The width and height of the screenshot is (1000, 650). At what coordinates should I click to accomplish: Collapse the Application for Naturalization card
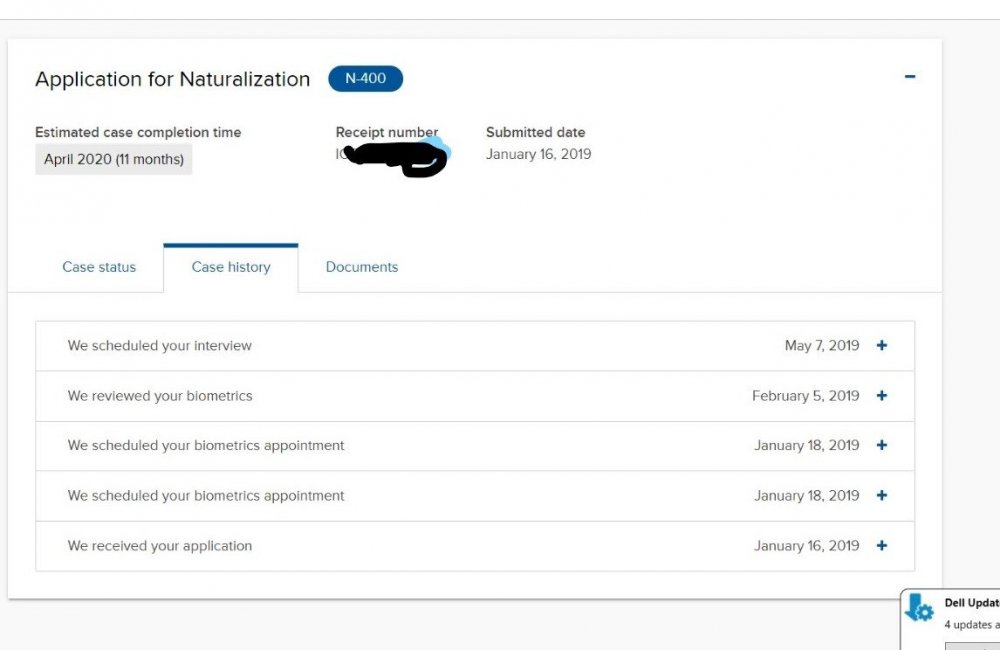pyautogui.click(x=910, y=77)
